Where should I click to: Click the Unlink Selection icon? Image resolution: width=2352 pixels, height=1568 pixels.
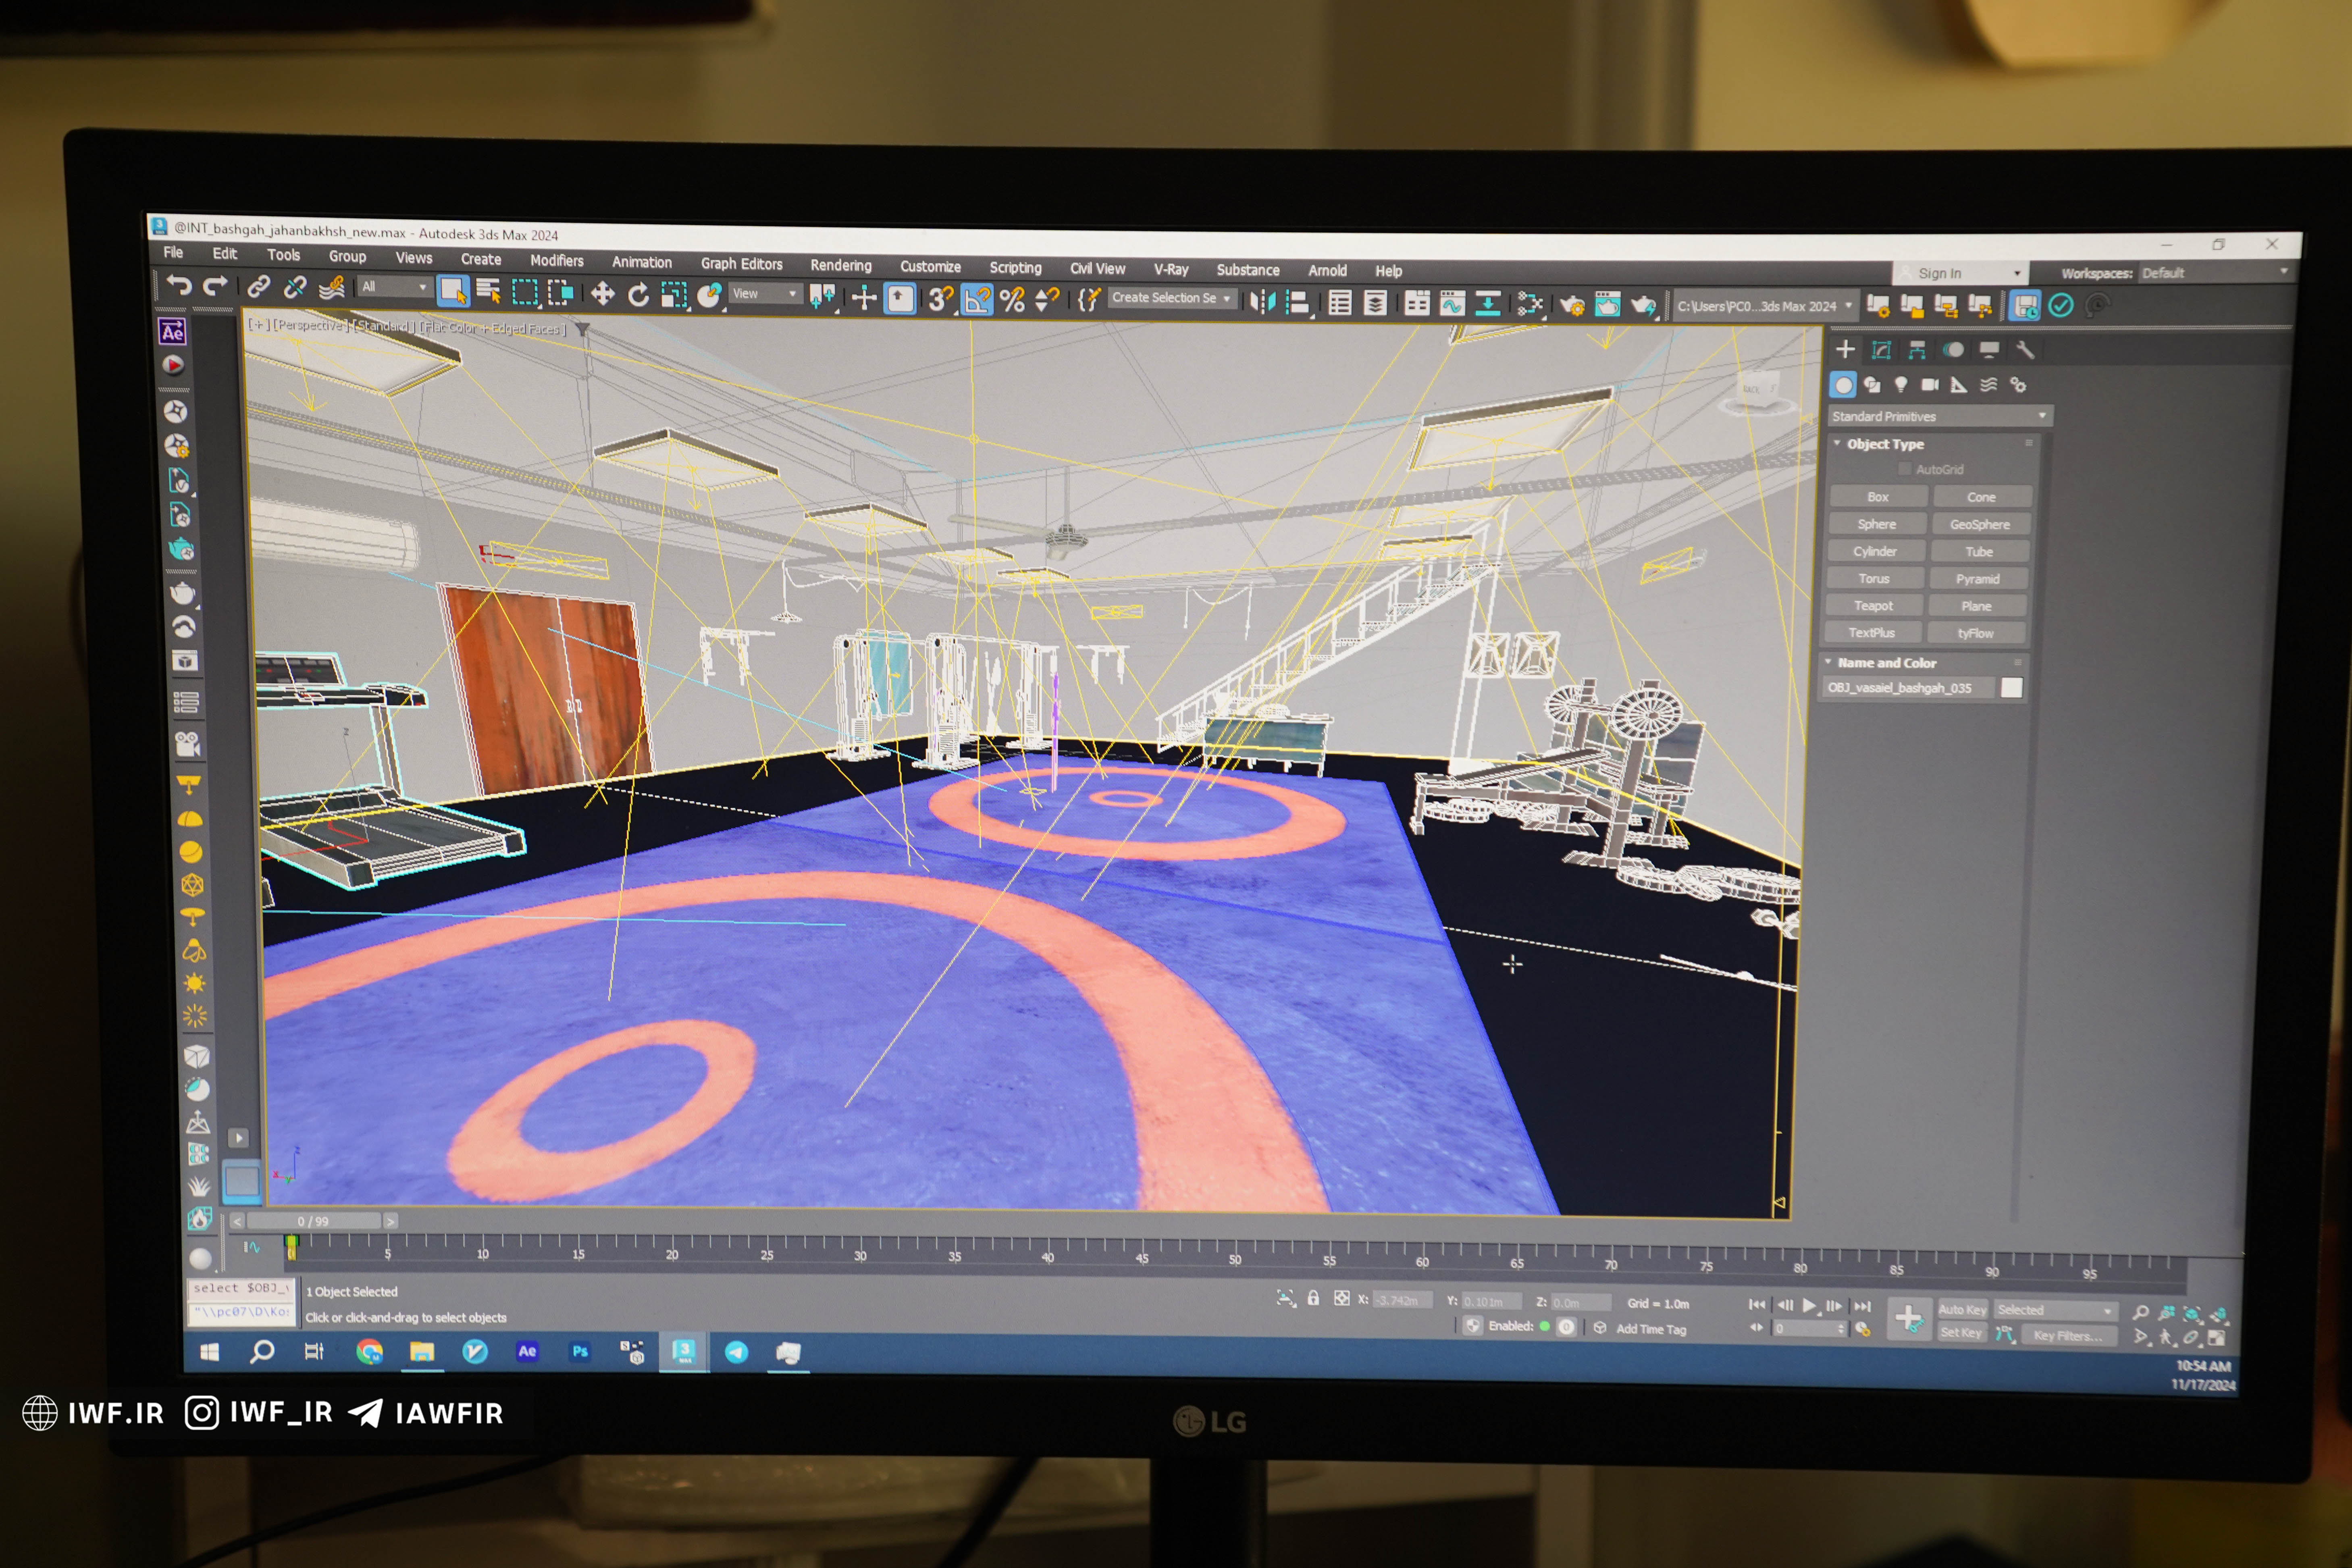[x=295, y=288]
